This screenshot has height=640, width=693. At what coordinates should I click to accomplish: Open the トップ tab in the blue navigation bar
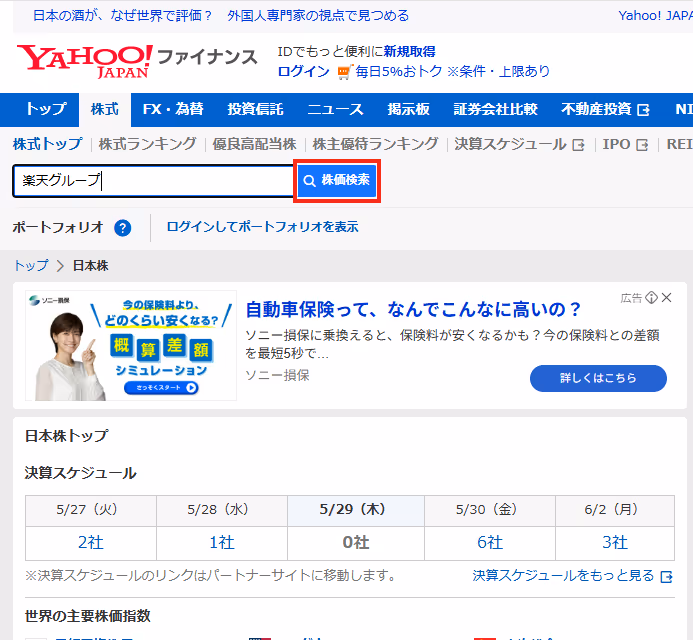(x=46, y=109)
